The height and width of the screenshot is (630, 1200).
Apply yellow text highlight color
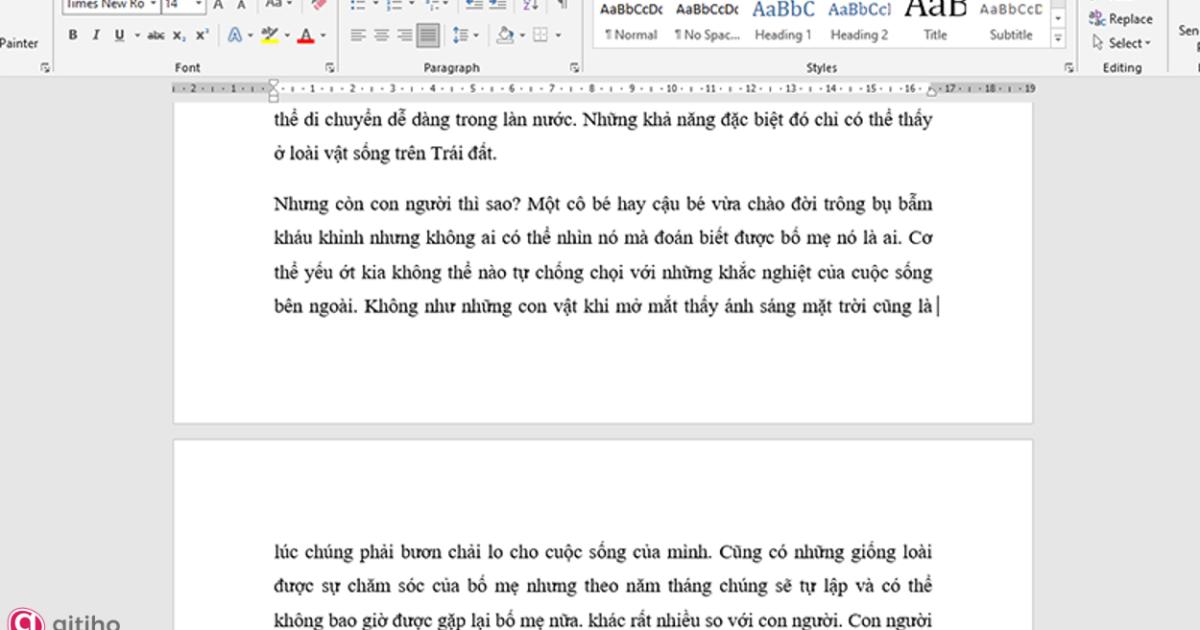click(269, 35)
